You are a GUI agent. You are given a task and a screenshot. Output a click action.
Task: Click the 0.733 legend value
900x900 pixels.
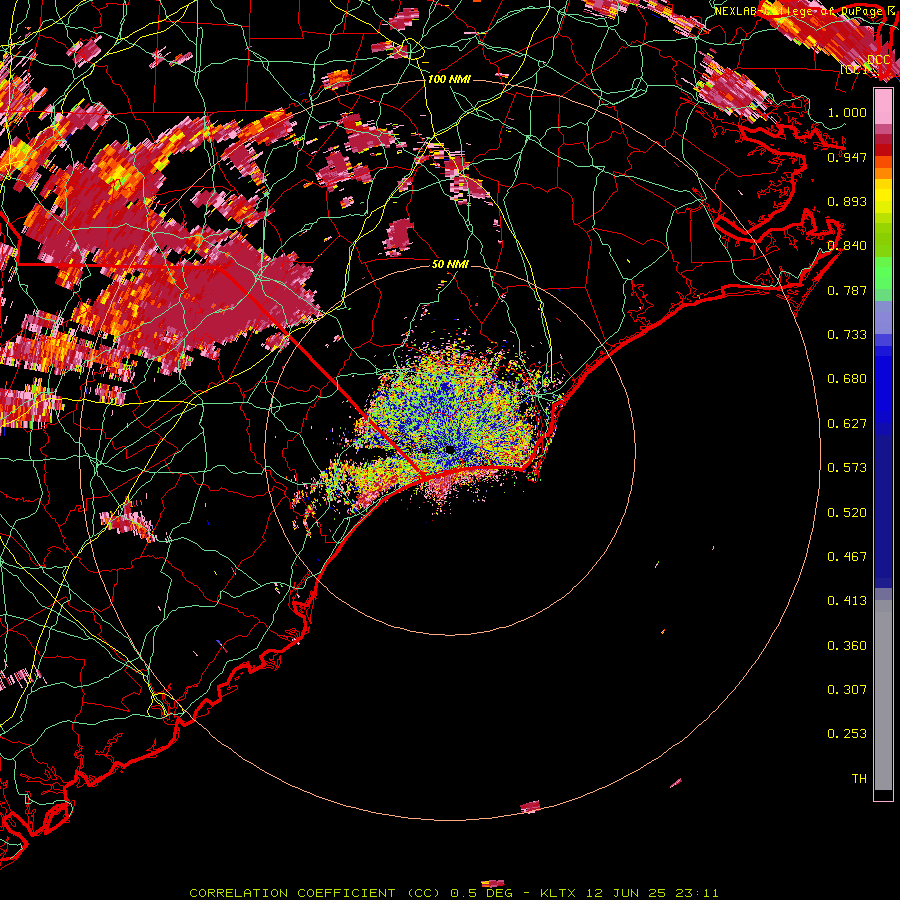(x=847, y=334)
